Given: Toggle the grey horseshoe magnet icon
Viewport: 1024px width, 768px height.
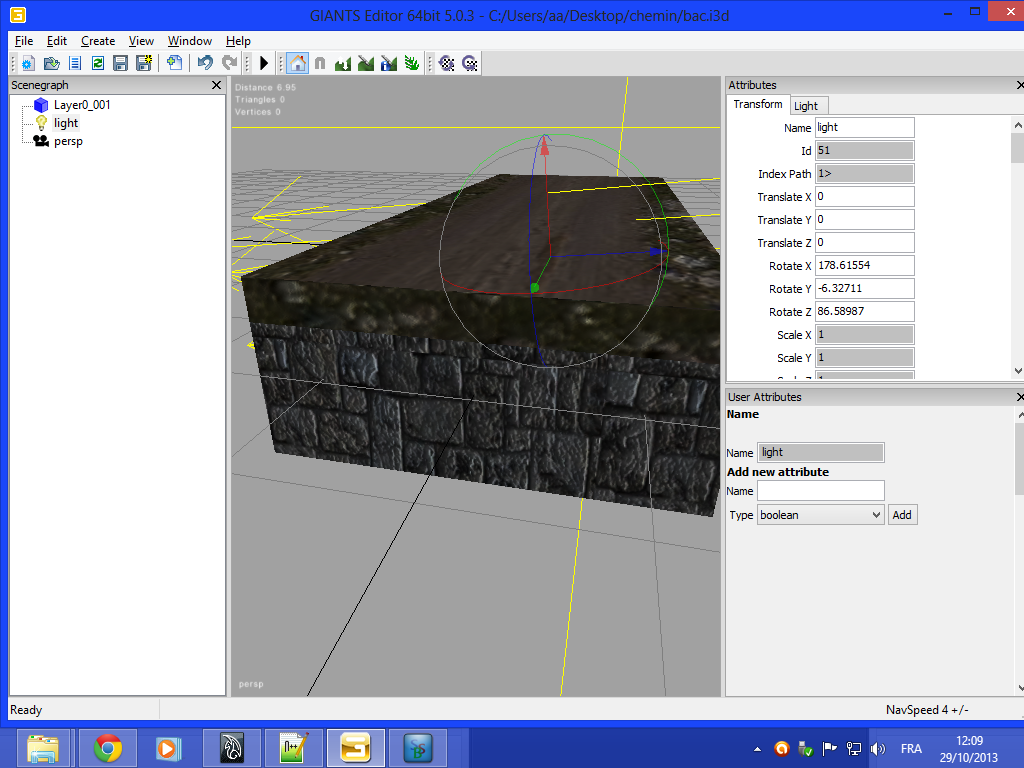Looking at the screenshot, I should [x=320, y=63].
